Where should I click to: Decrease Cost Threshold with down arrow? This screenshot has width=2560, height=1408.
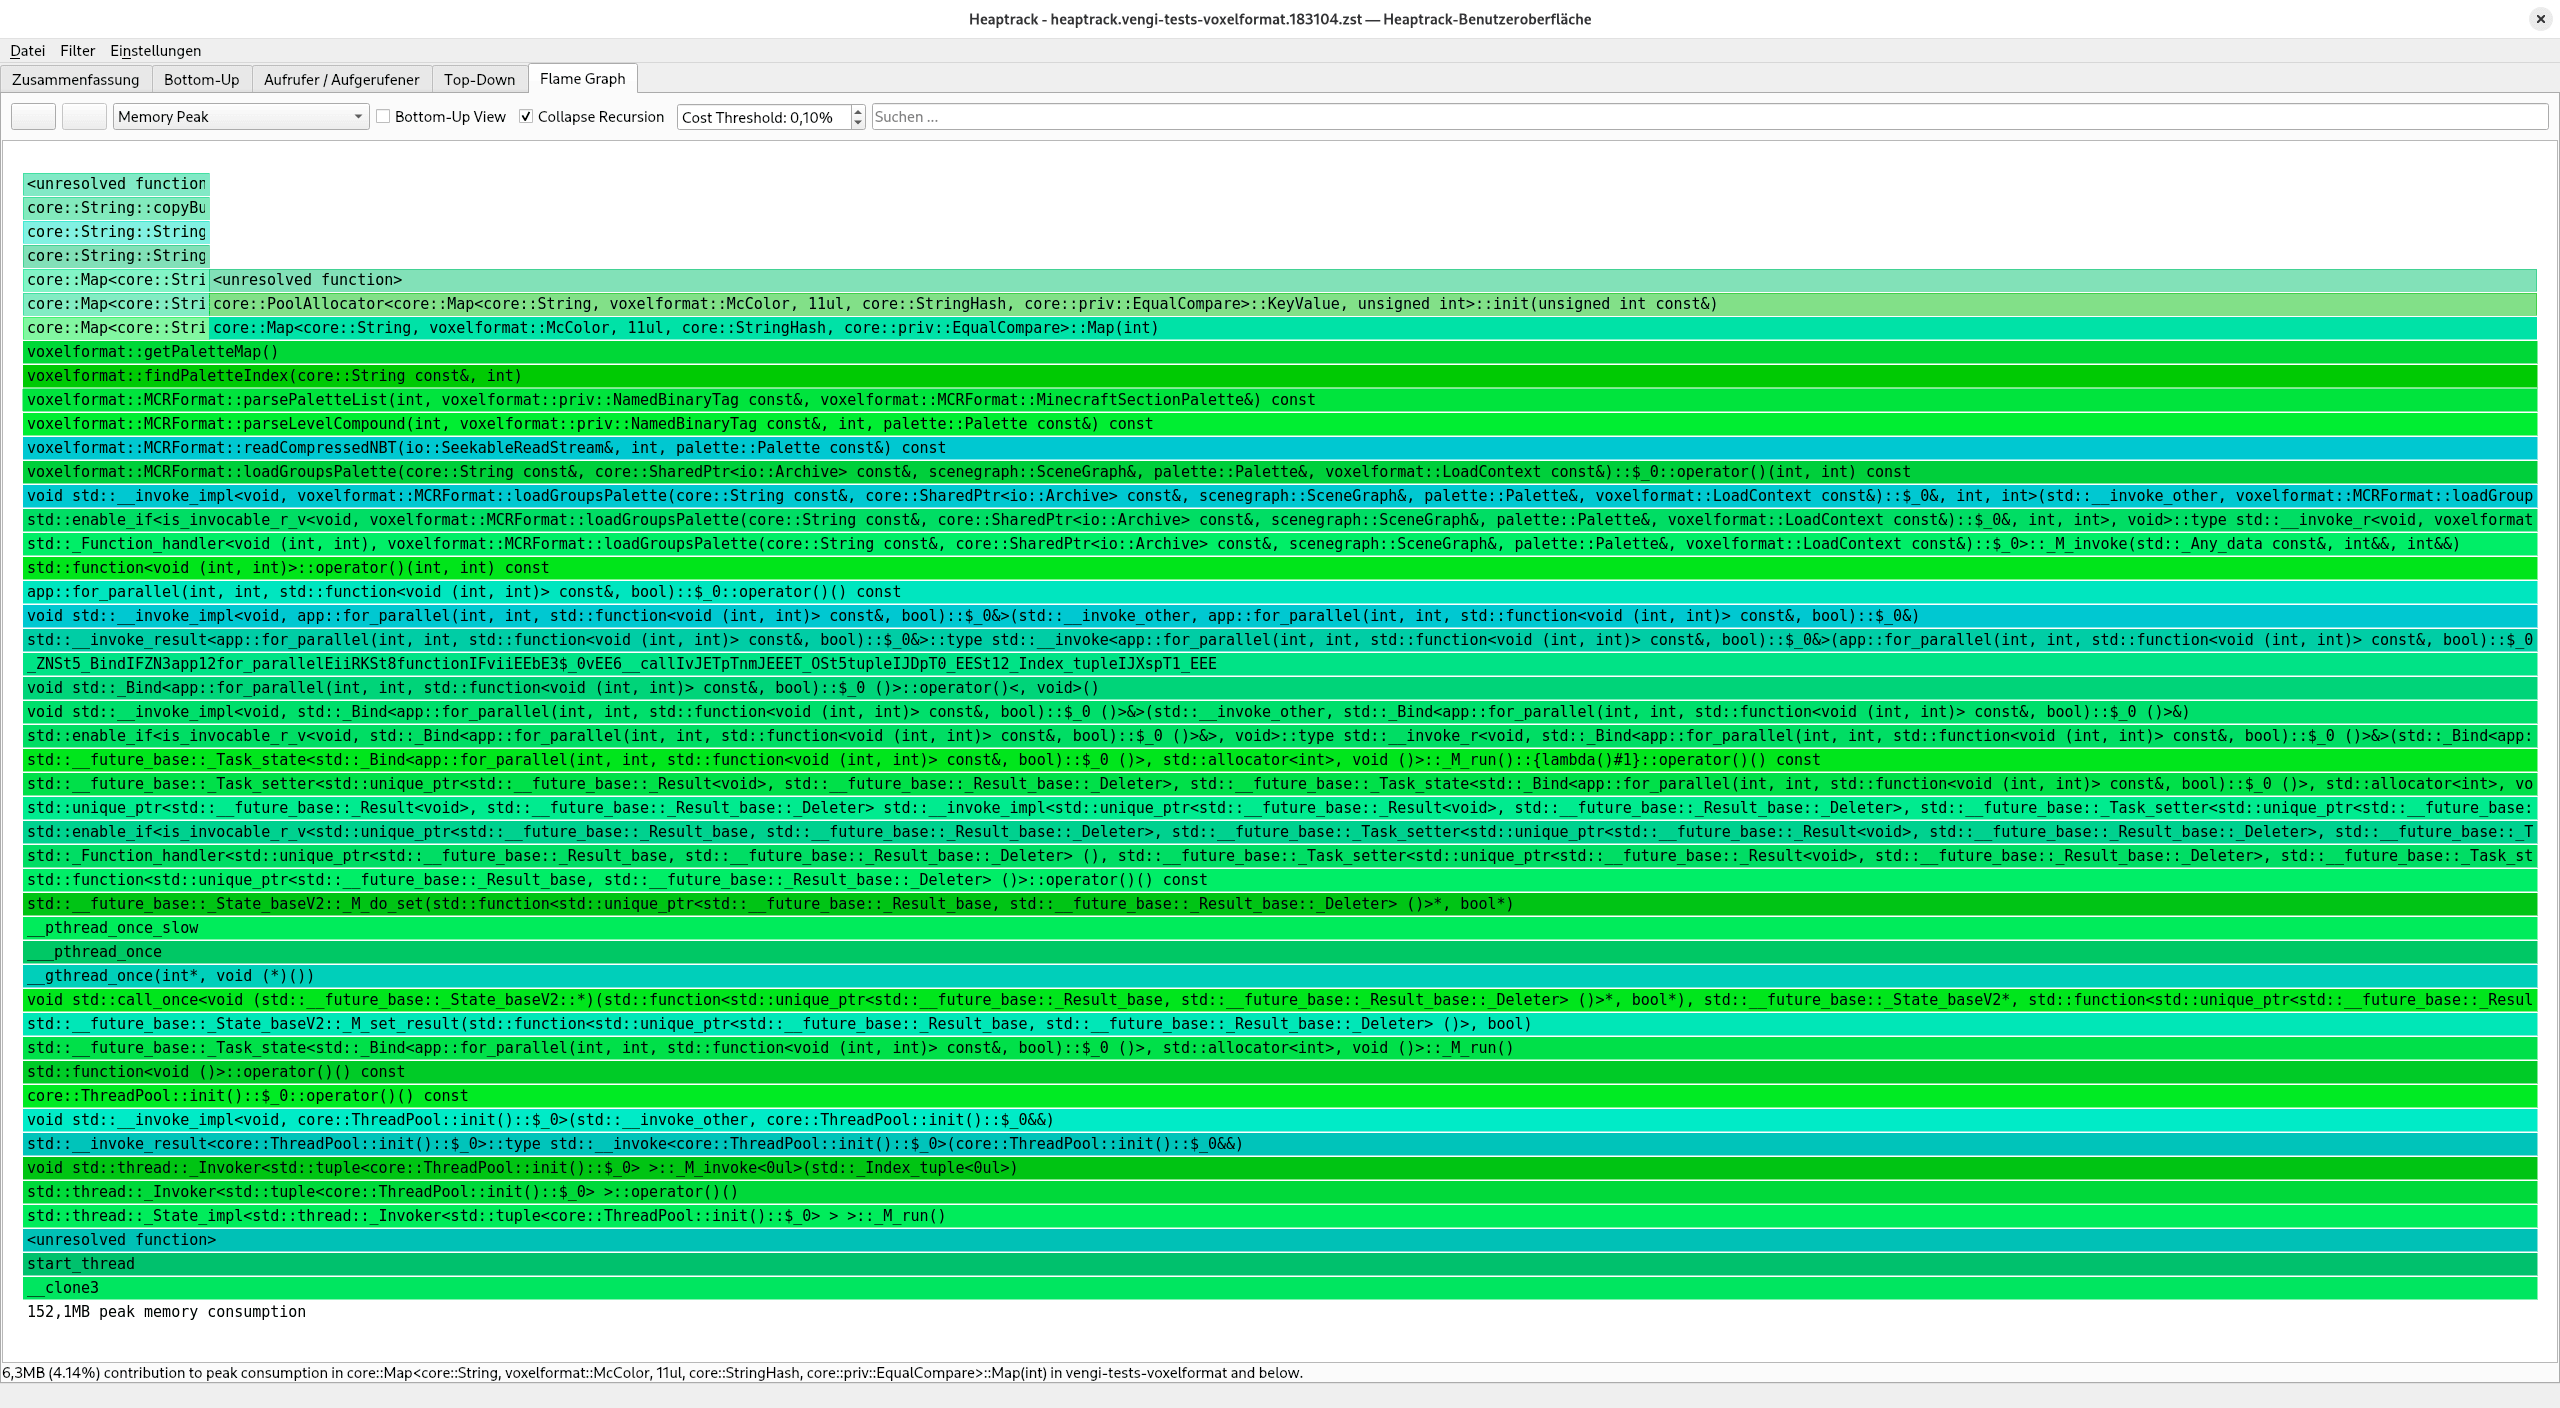pyautogui.click(x=858, y=123)
